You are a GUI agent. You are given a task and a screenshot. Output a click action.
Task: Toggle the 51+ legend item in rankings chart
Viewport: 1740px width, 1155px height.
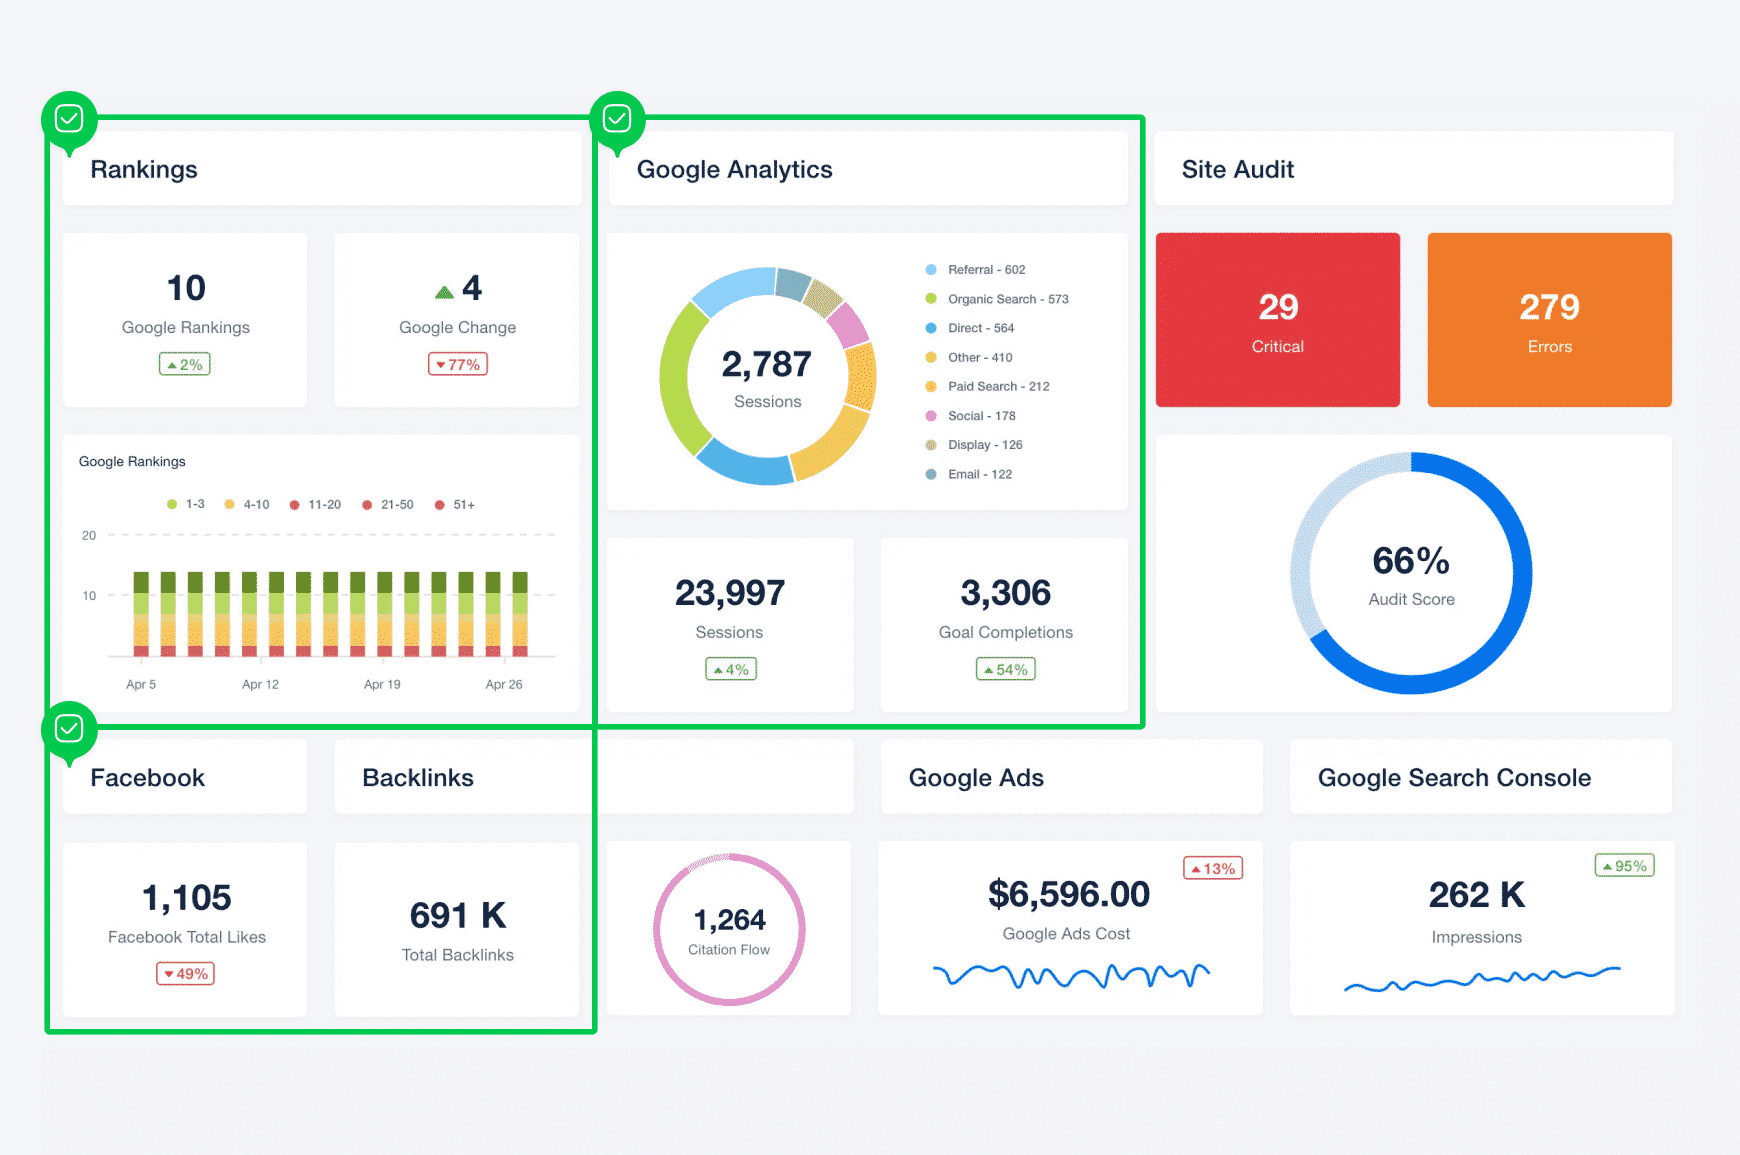point(455,505)
